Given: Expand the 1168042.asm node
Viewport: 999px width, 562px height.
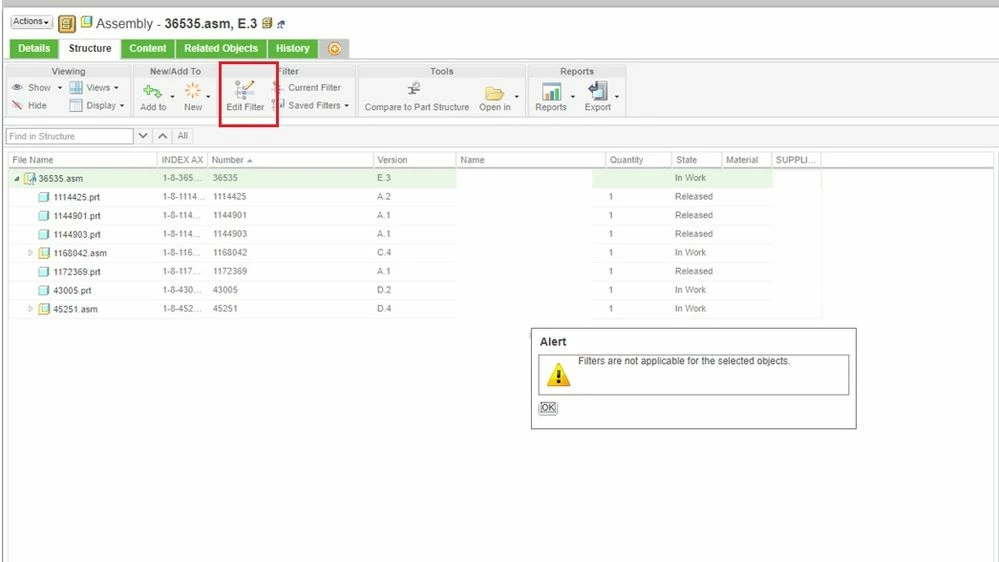Looking at the screenshot, I should click(30, 253).
